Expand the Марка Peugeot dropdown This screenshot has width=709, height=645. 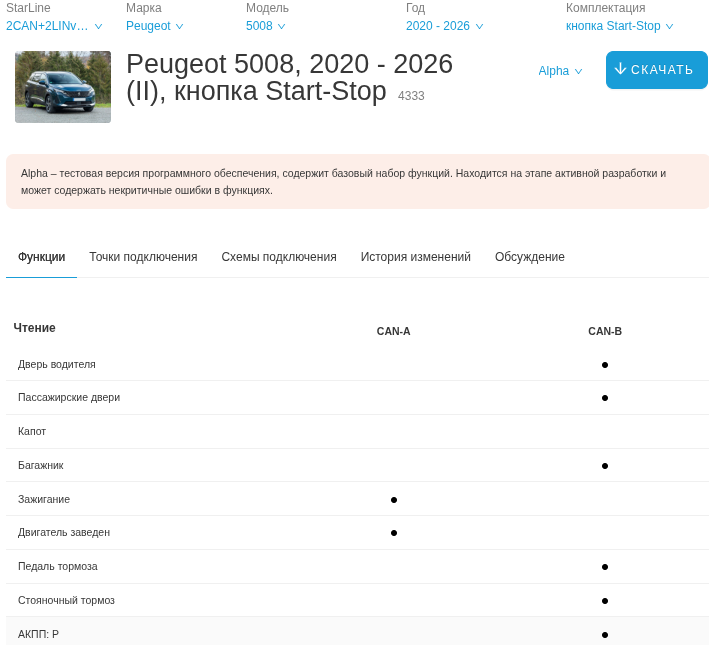155,26
